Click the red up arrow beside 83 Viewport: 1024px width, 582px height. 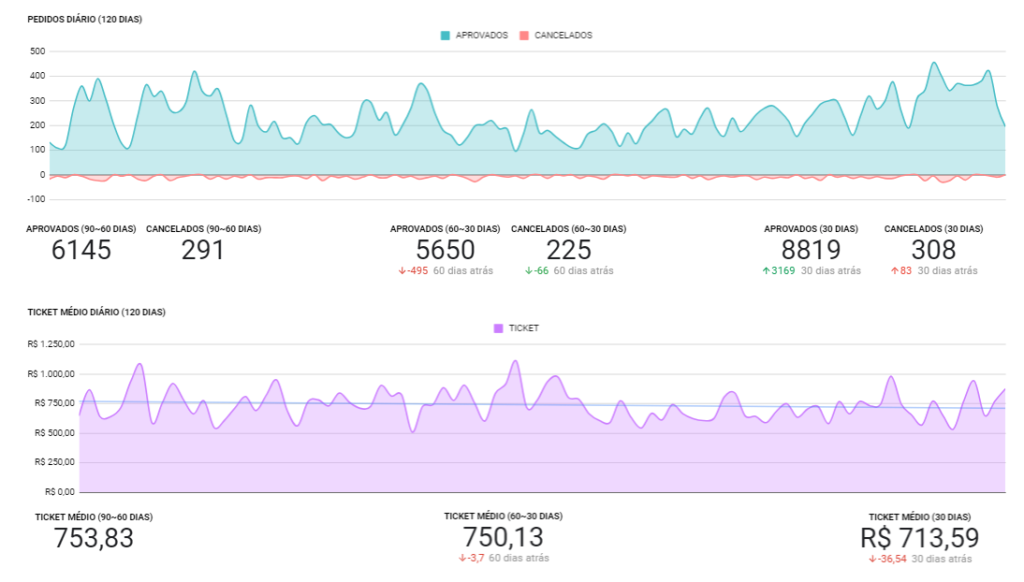(x=893, y=271)
